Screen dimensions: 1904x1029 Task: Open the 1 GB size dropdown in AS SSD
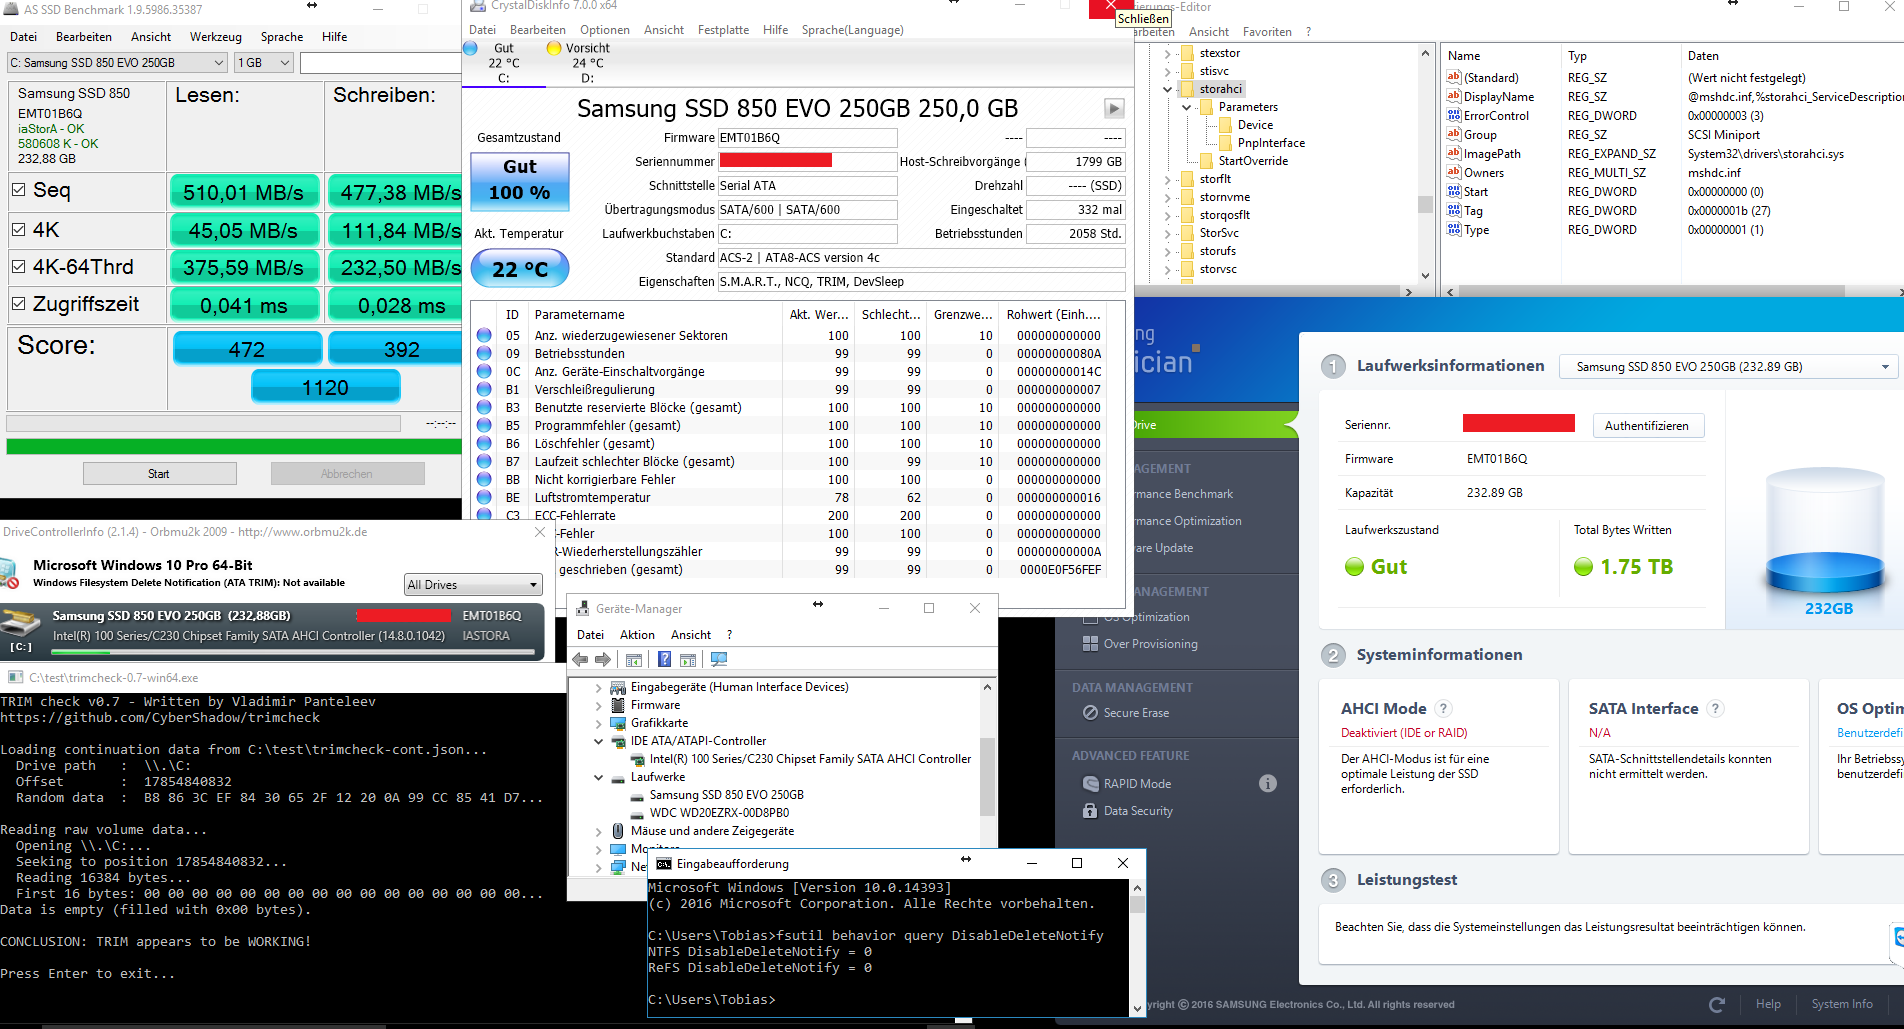pyautogui.click(x=264, y=63)
